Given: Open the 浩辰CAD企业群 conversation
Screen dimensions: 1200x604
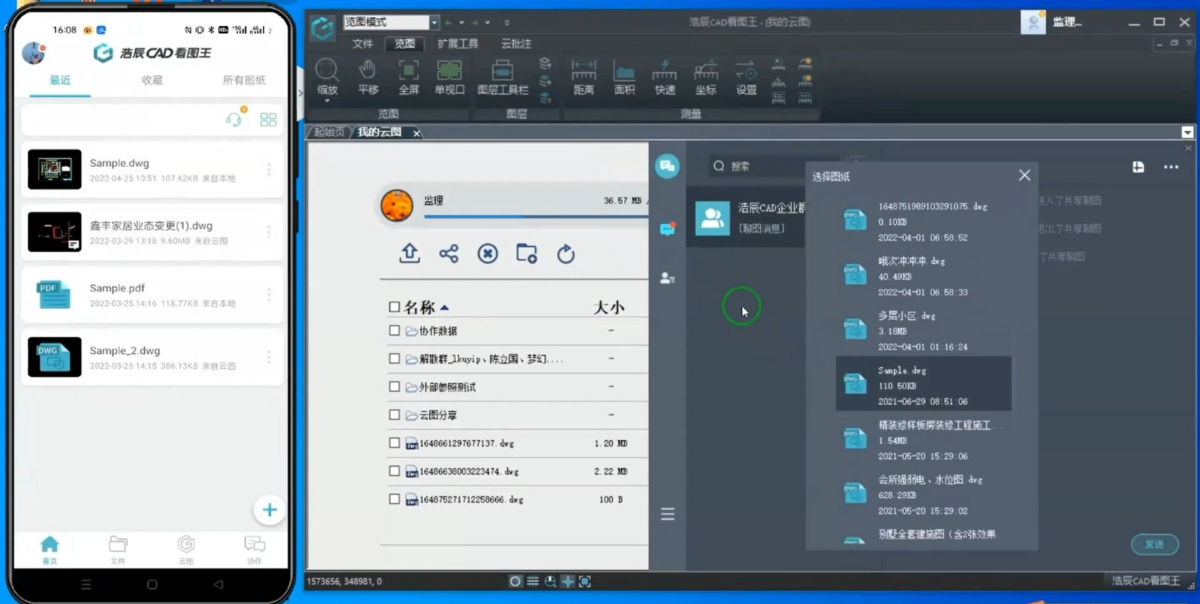Looking at the screenshot, I should point(745,218).
